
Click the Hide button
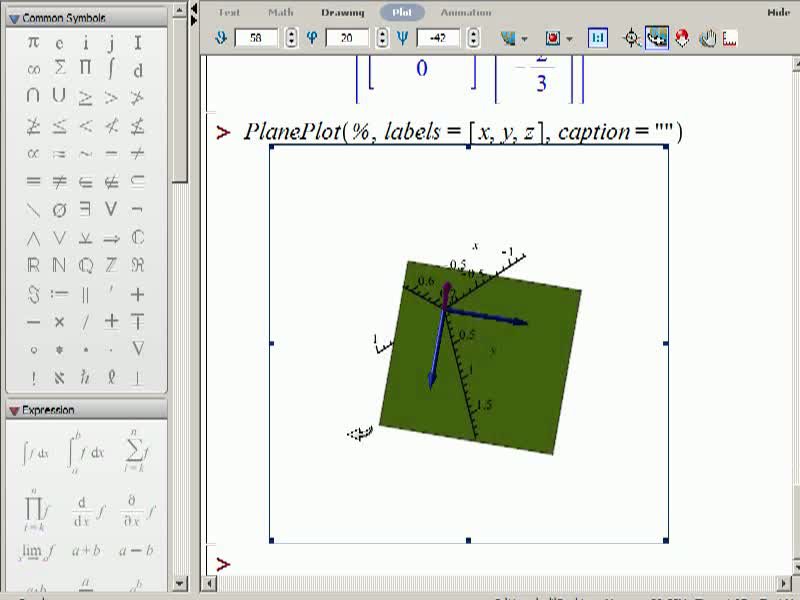tap(778, 12)
